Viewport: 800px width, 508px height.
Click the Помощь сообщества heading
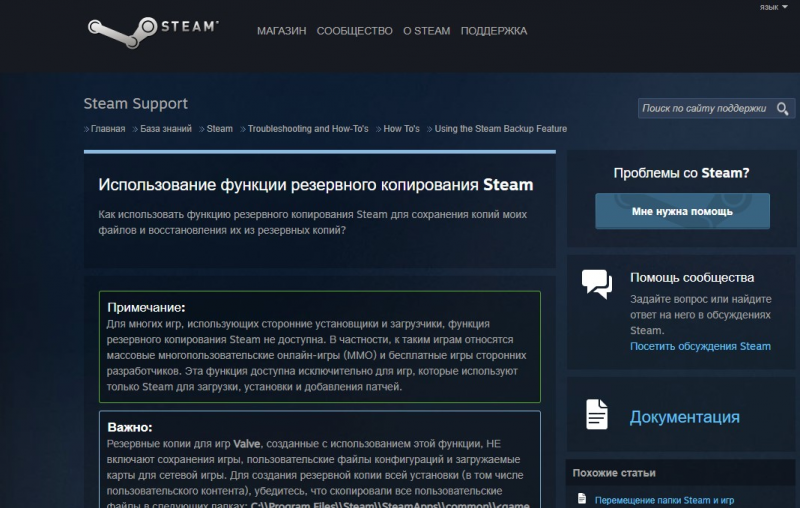click(x=692, y=277)
